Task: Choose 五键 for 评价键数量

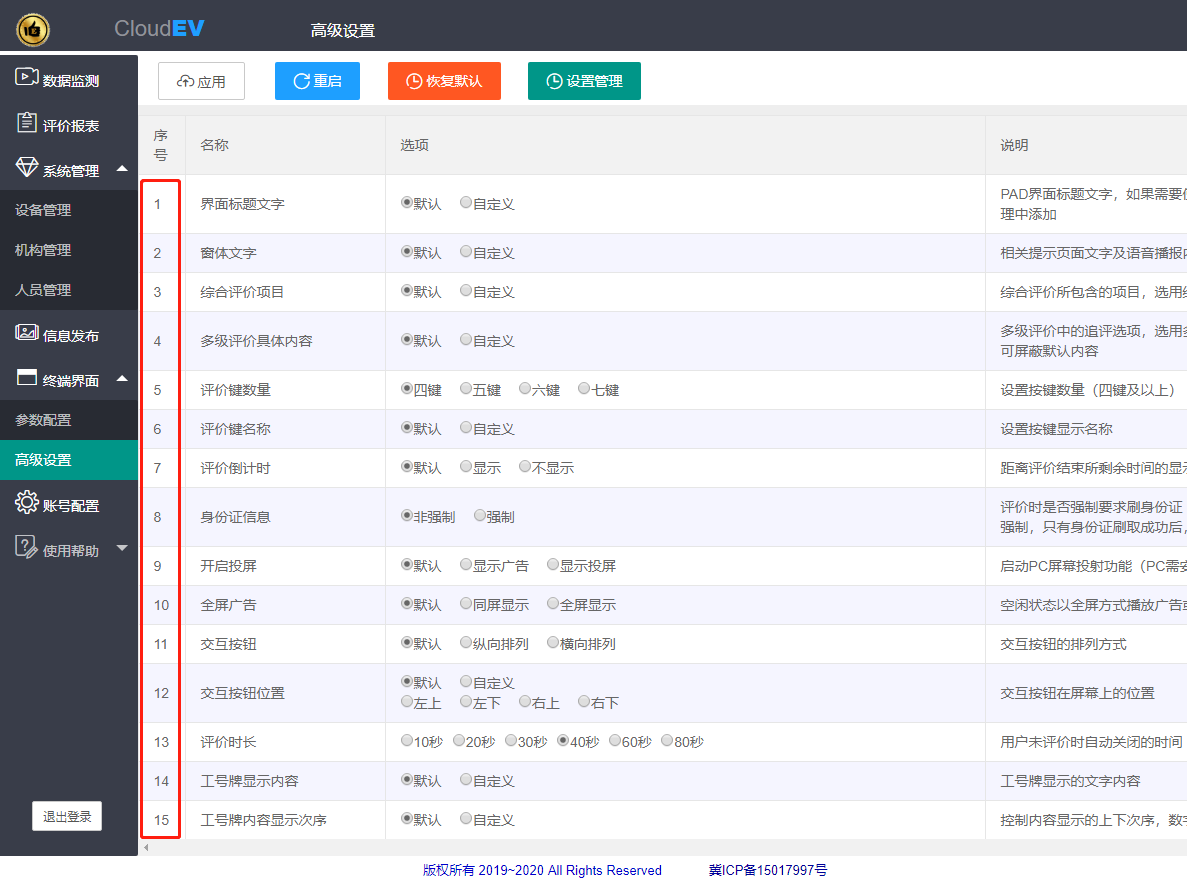Action: point(466,388)
